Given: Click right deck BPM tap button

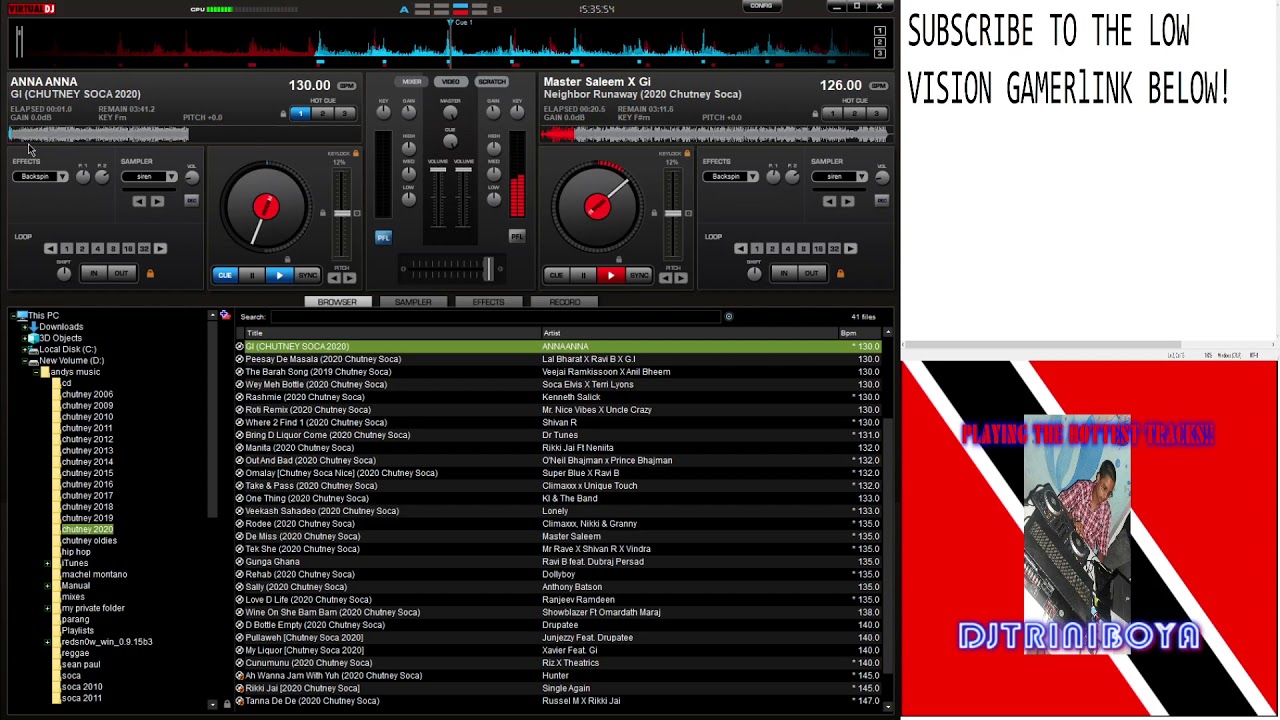Looking at the screenshot, I should [879, 86].
